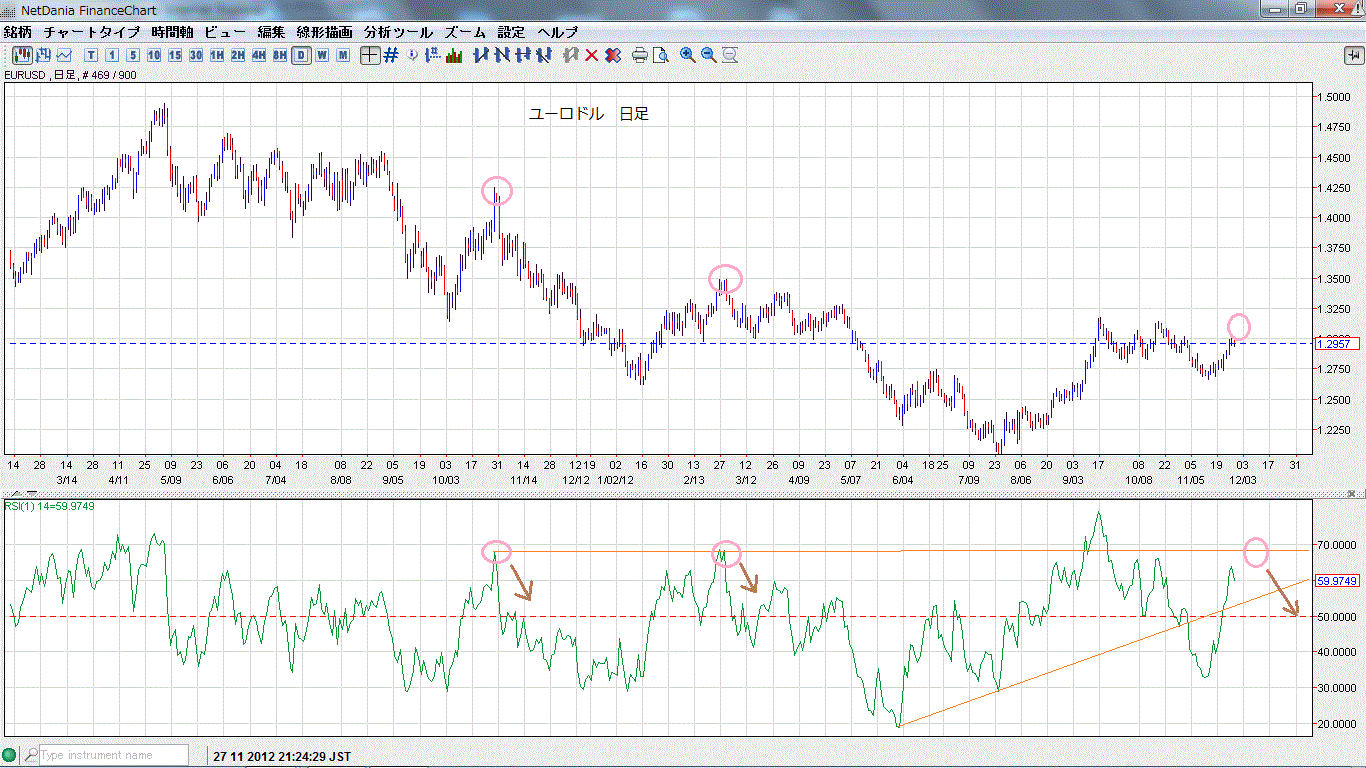Click the 1.5000 price axis label
The image size is (1366, 768).
1335,97
